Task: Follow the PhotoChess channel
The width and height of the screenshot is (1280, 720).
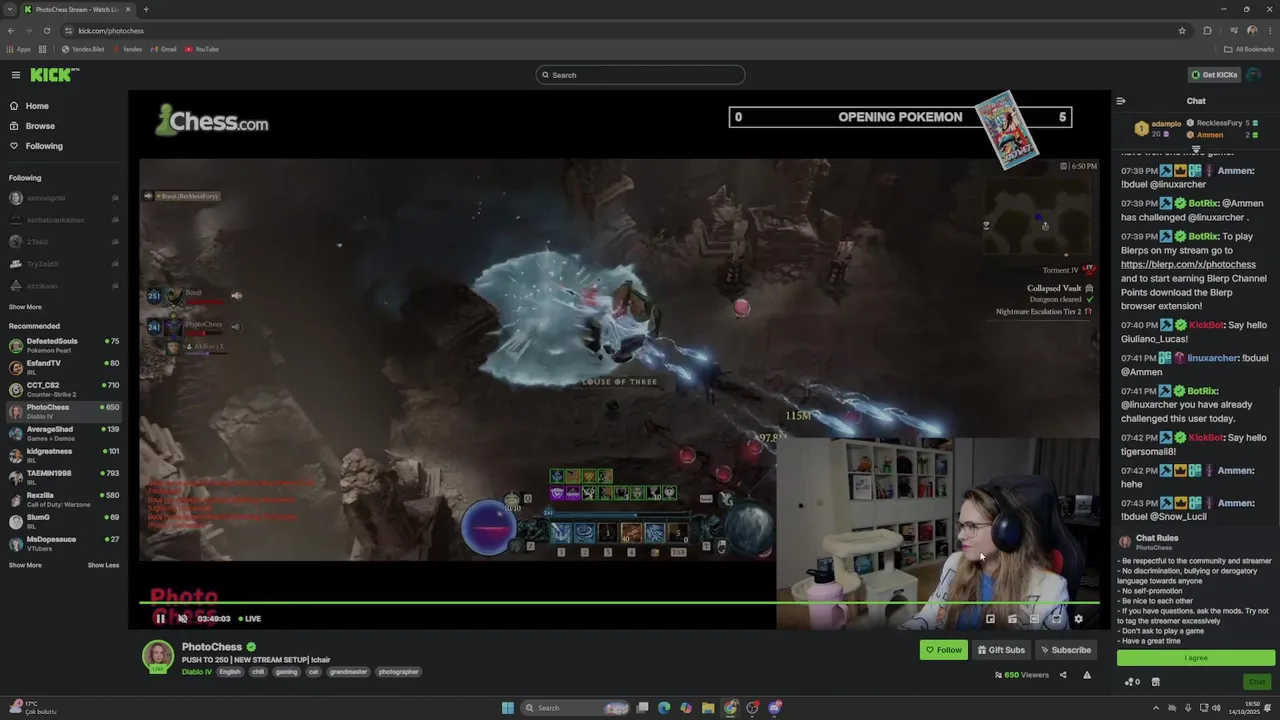Action: [x=944, y=650]
